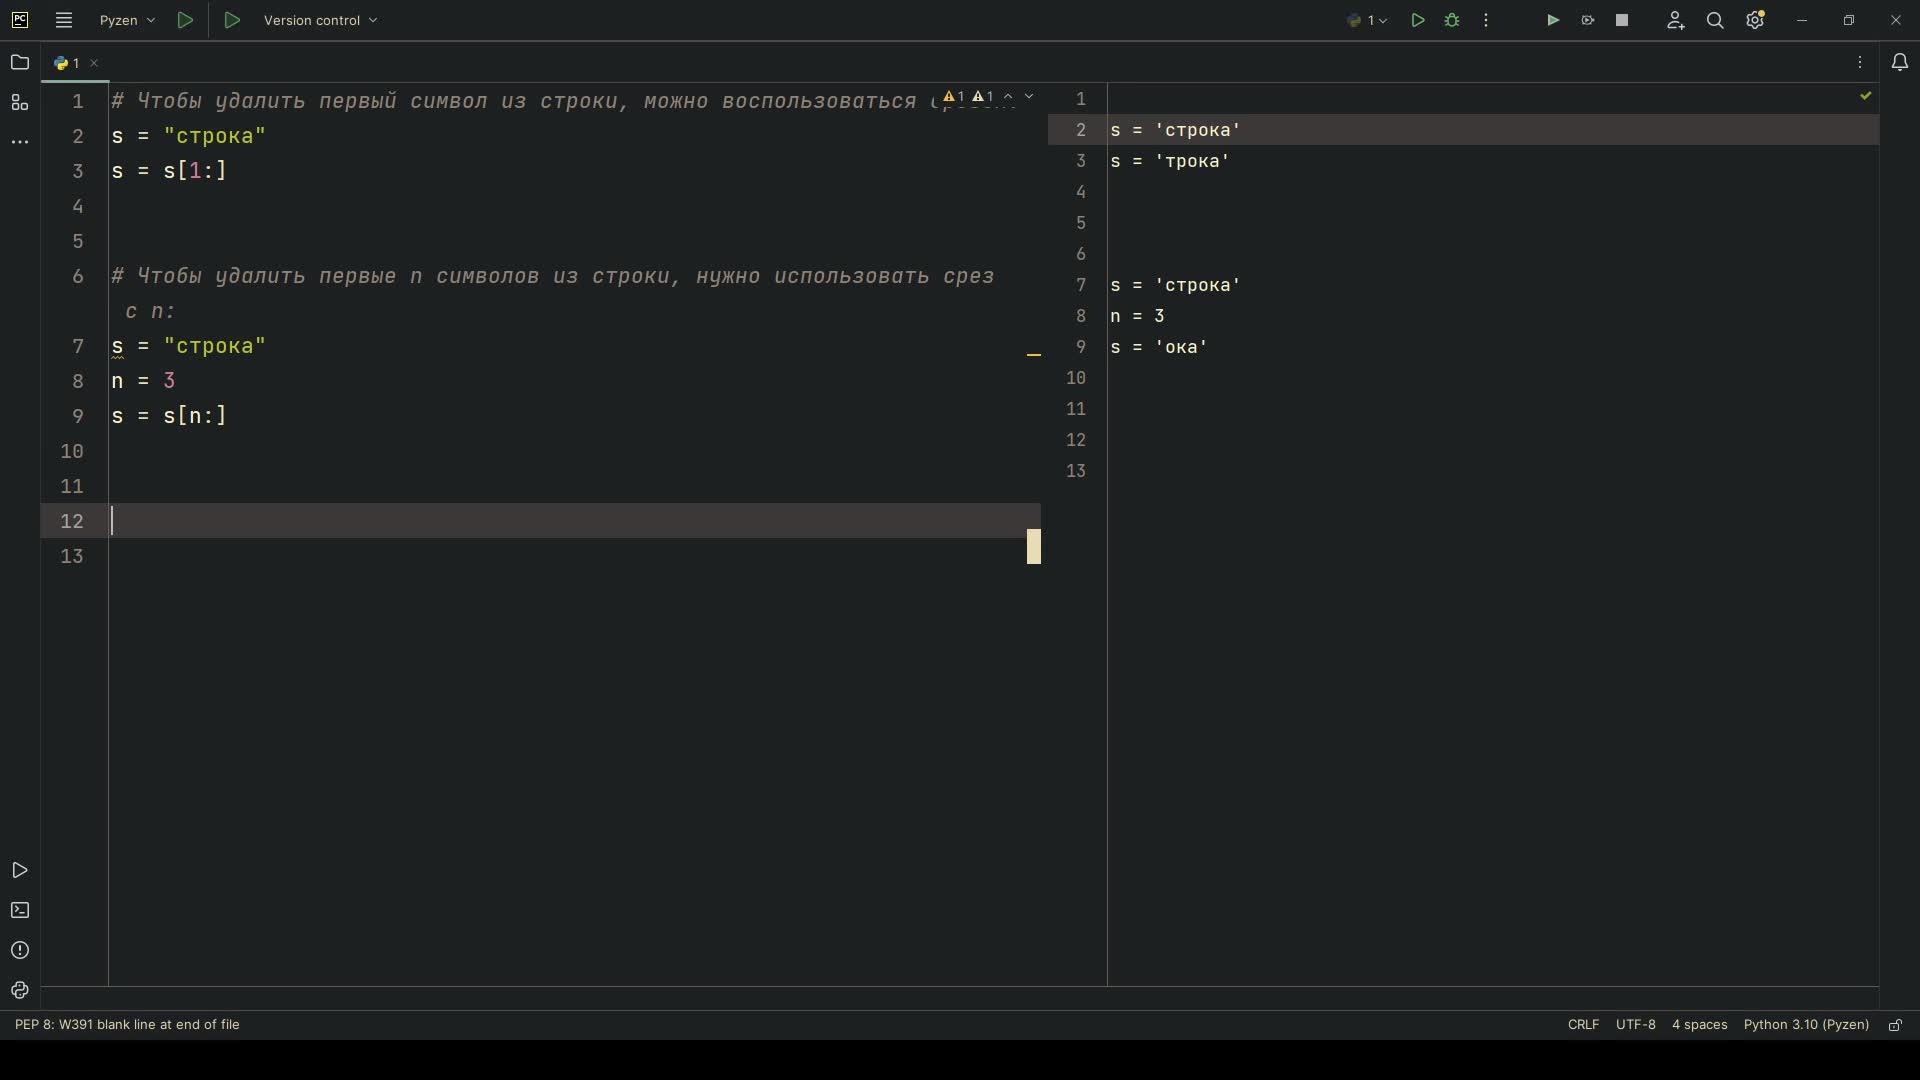
Task: Click the first yellow warning indicator
Action: click(x=954, y=97)
